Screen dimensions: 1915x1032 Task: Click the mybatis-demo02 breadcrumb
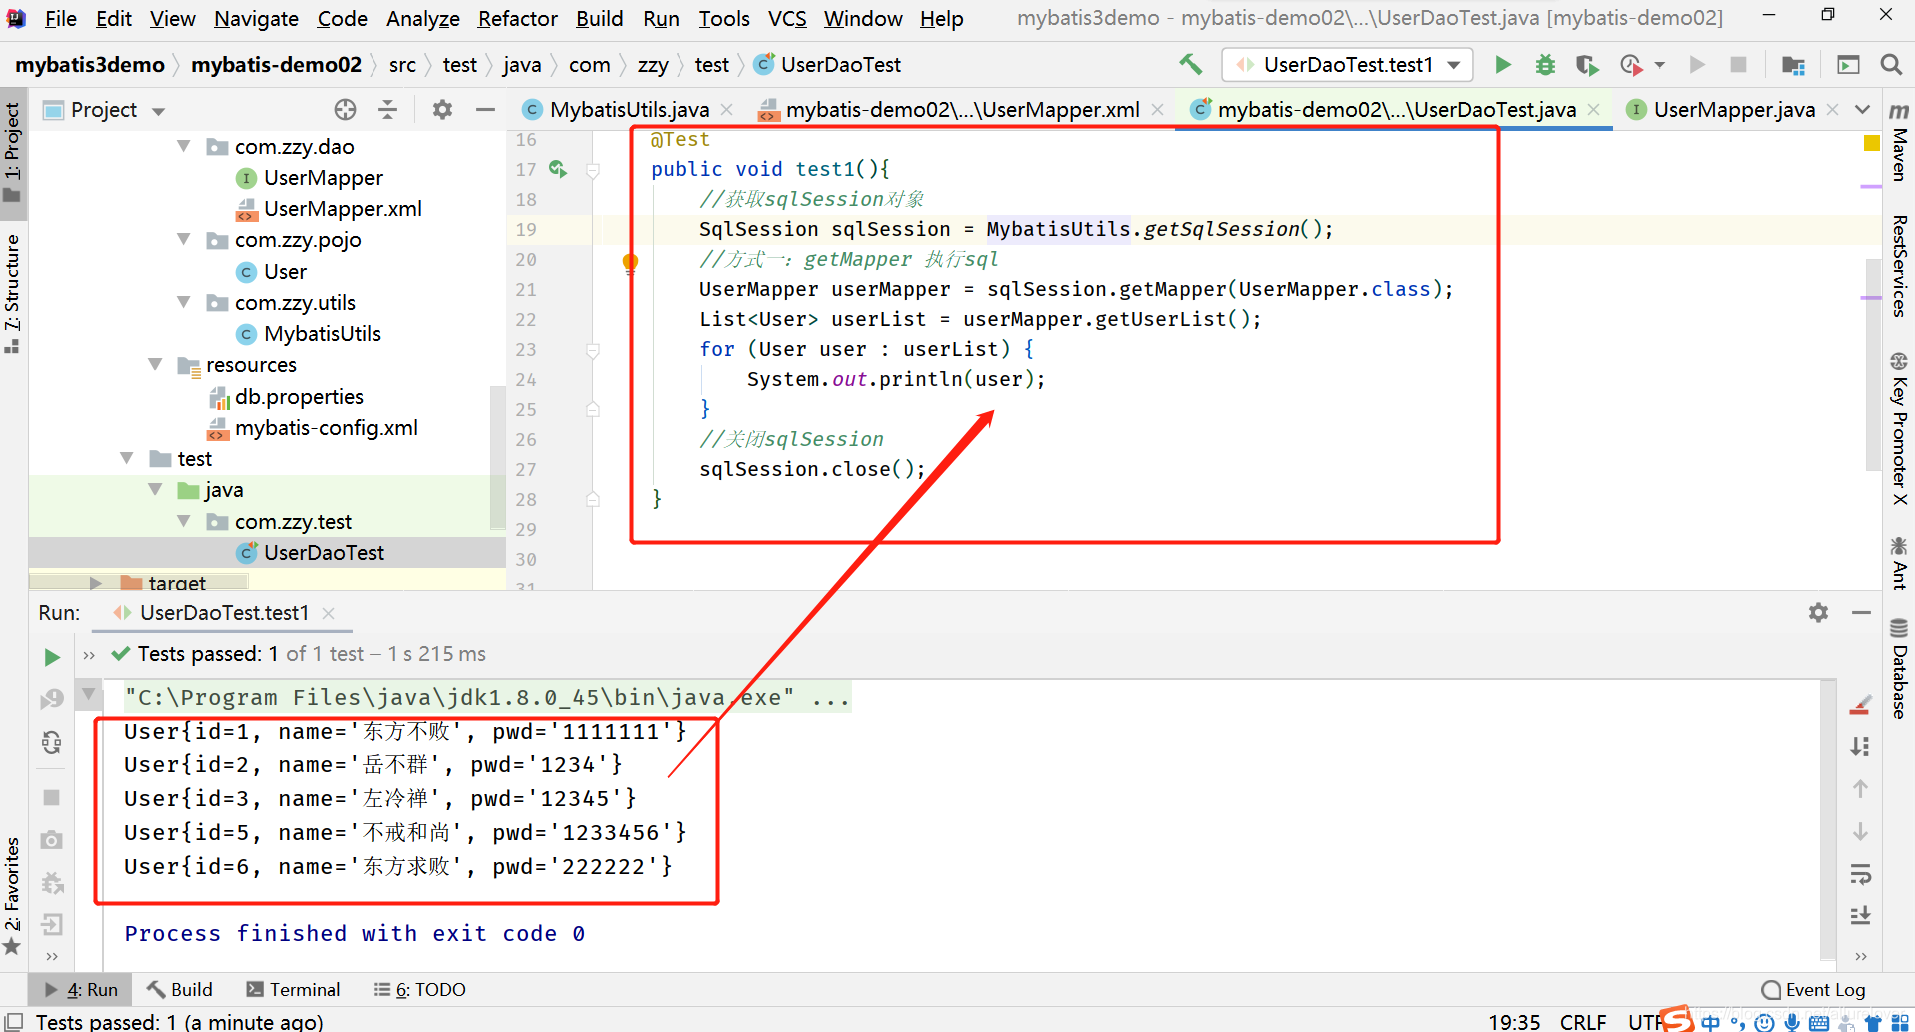[x=276, y=65]
